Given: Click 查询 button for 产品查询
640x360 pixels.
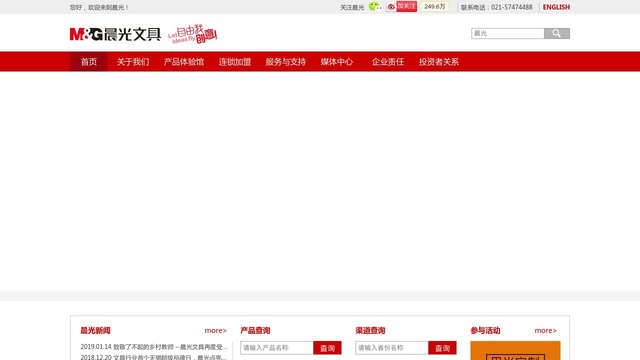Looking at the screenshot, I should point(327,348).
